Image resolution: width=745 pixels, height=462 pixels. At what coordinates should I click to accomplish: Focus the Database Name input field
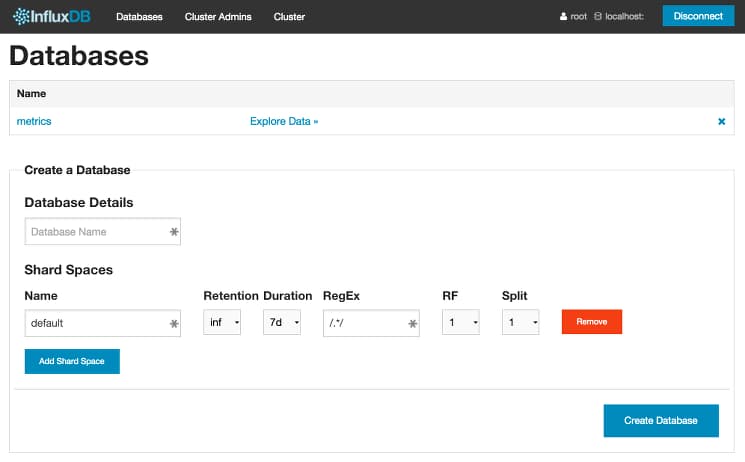click(x=103, y=231)
